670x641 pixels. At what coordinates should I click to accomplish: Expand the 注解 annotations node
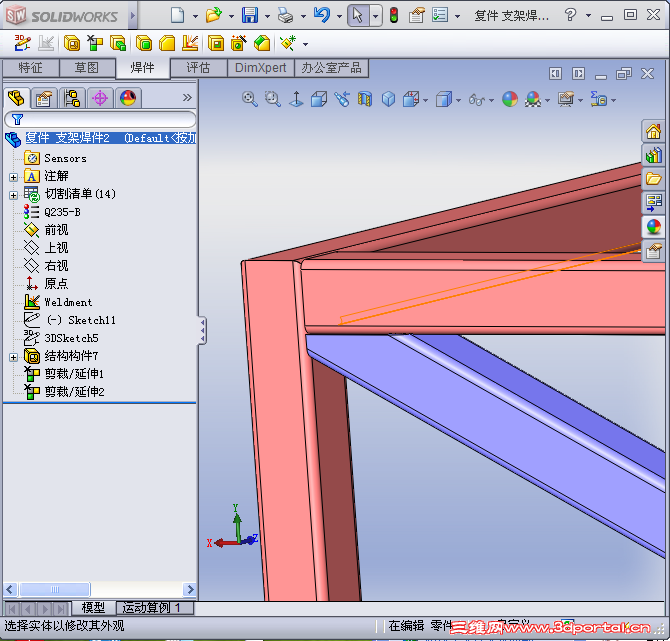(13, 177)
